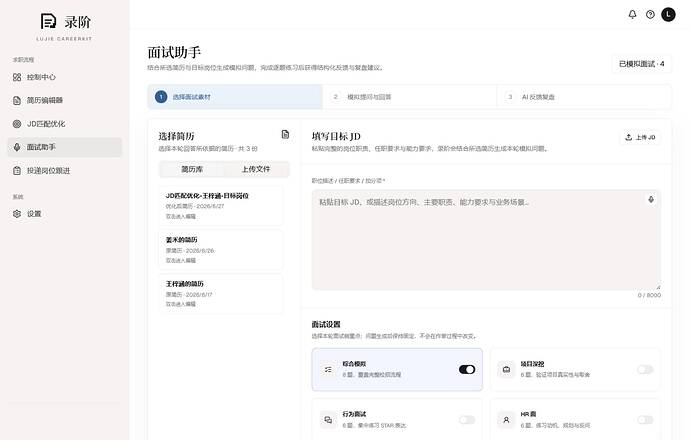Turn on 行为面试 toggle
The width and height of the screenshot is (690, 440).
coord(467,420)
